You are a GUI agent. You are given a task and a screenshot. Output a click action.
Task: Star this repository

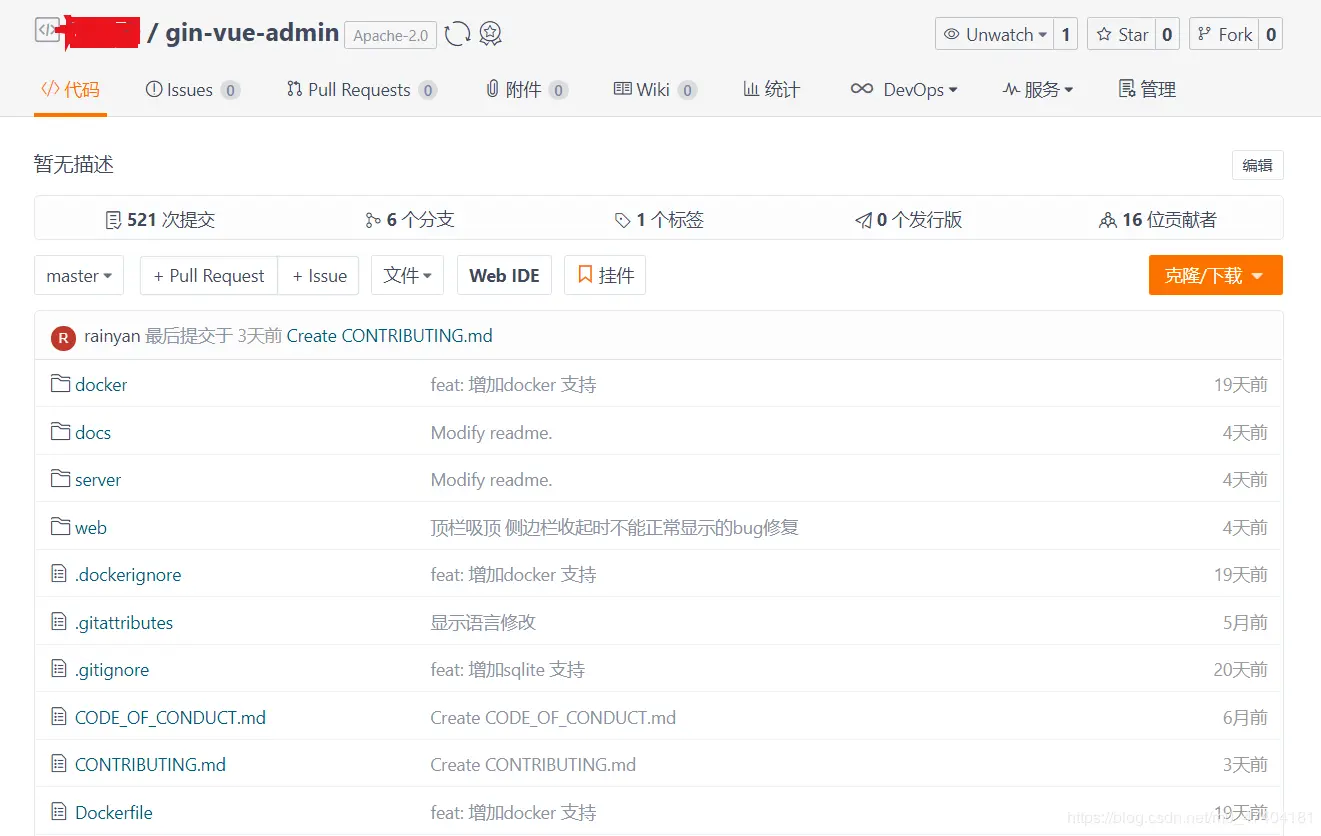[x=1121, y=34]
